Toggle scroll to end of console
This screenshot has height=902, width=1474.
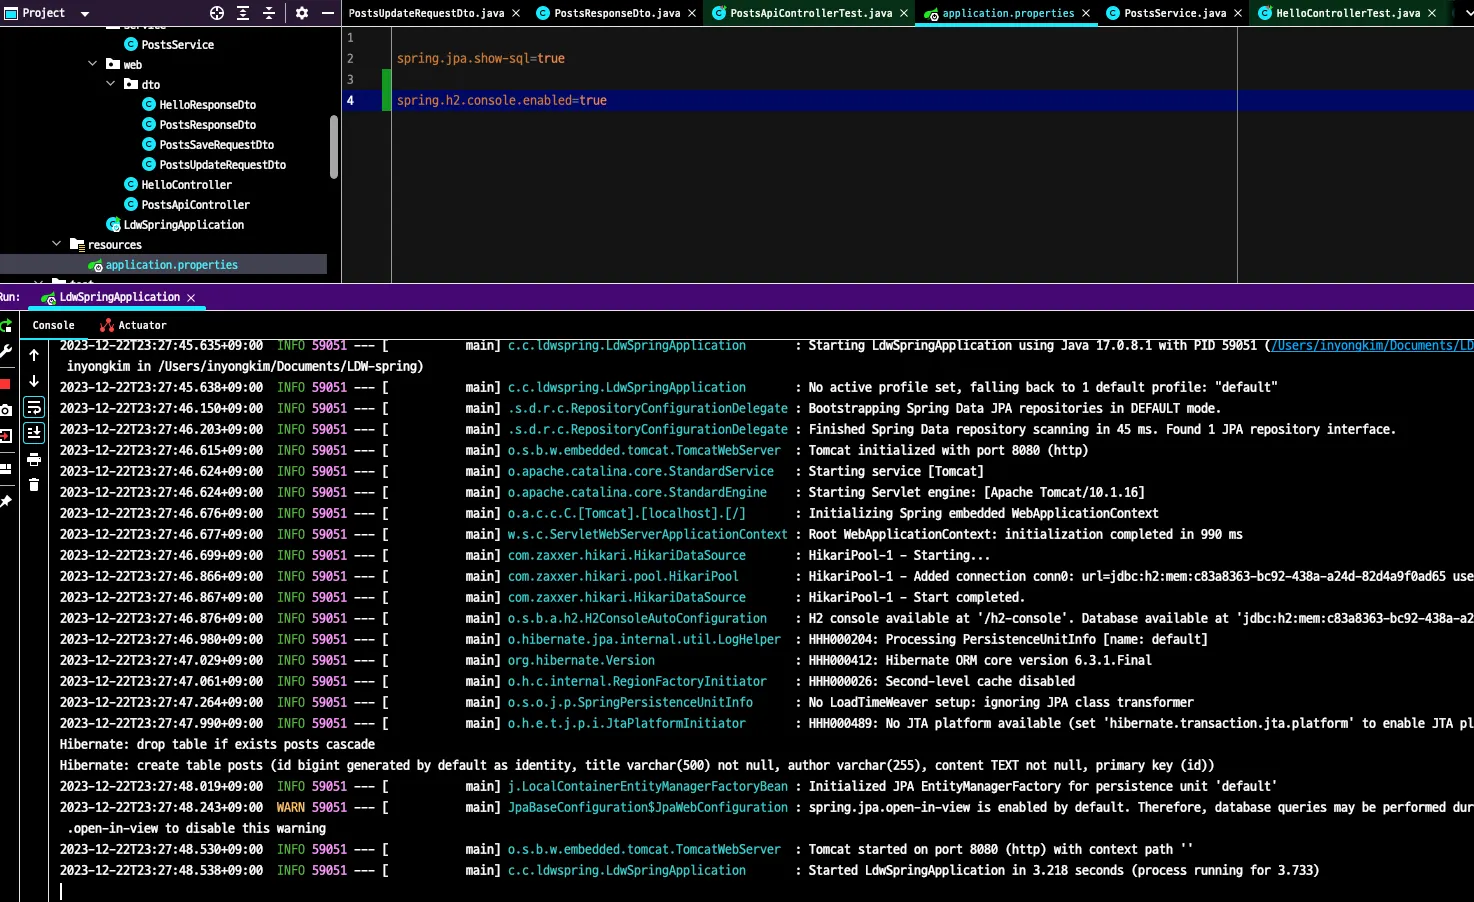point(34,433)
